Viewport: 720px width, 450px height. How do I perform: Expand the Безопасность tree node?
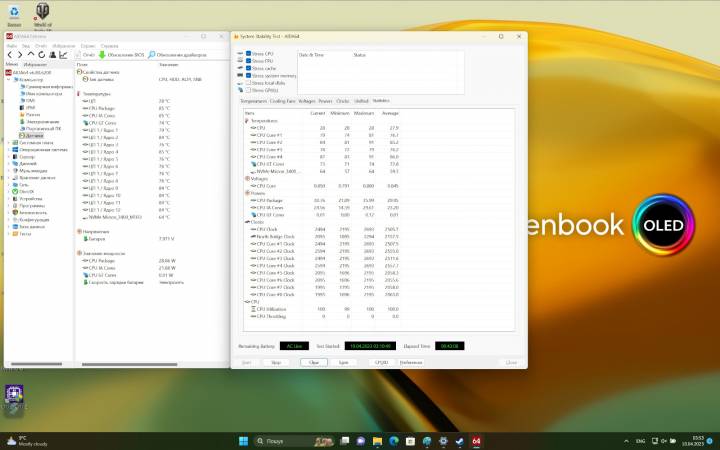(x=8, y=213)
